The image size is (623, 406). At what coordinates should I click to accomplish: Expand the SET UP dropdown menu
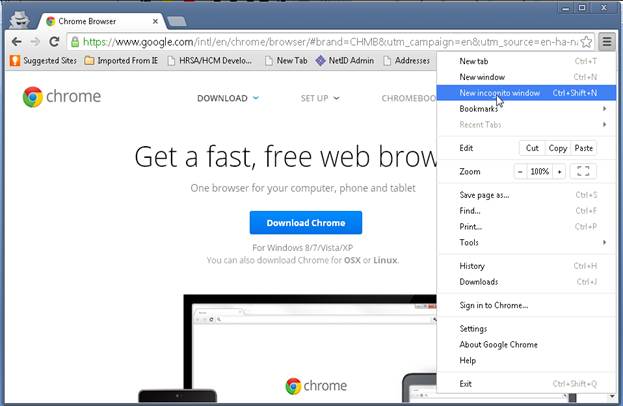(x=320, y=98)
